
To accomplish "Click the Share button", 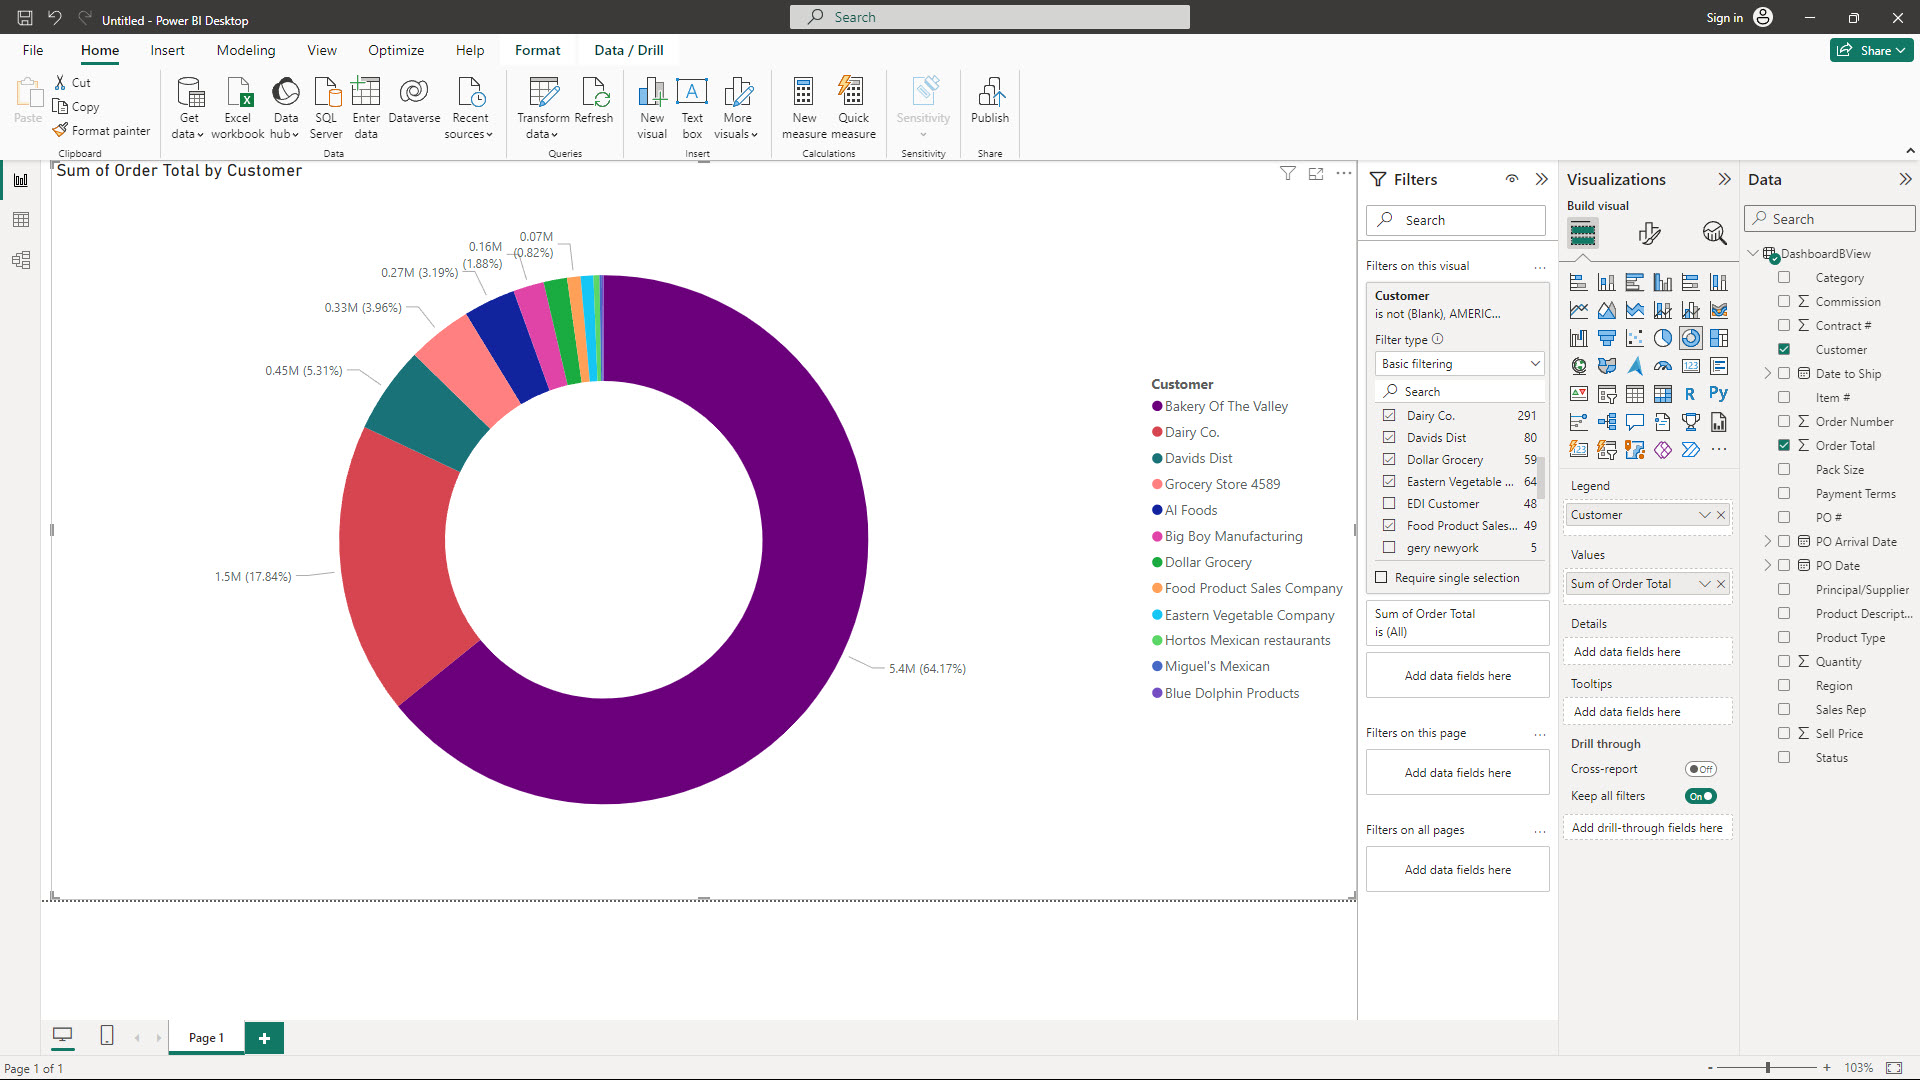I will [x=1870, y=50].
